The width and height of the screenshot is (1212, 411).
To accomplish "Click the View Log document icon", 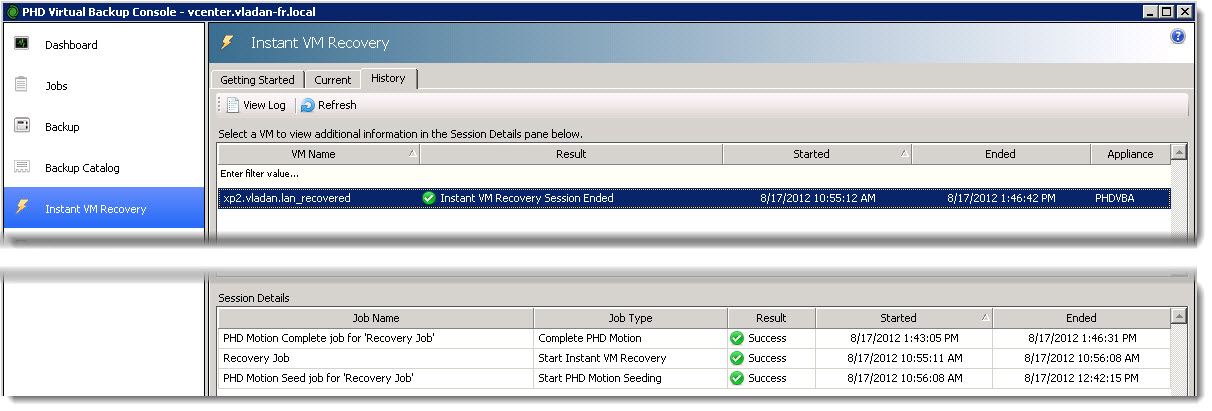I will [x=232, y=105].
